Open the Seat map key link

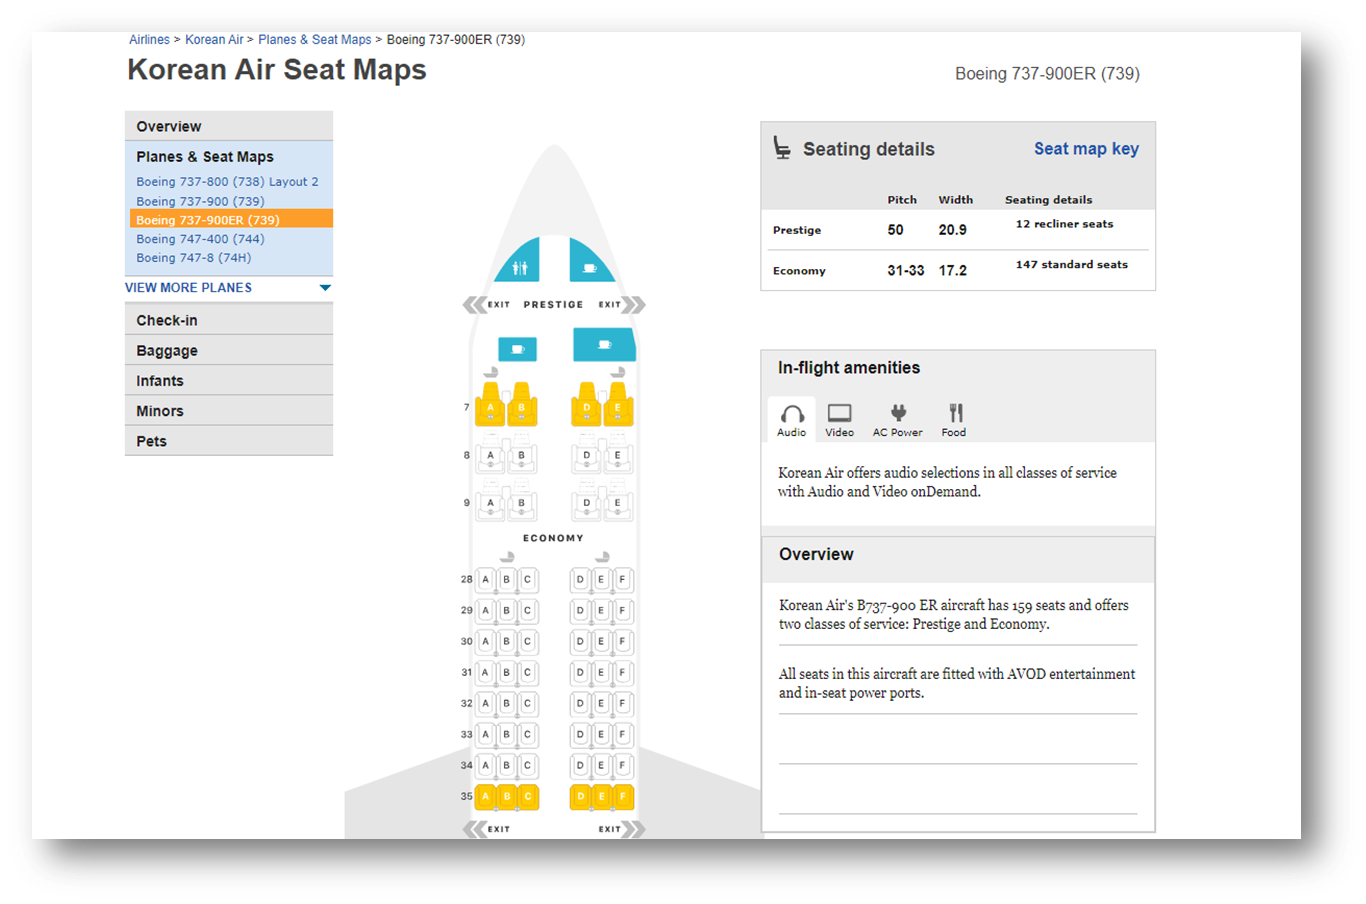(x=1086, y=149)
